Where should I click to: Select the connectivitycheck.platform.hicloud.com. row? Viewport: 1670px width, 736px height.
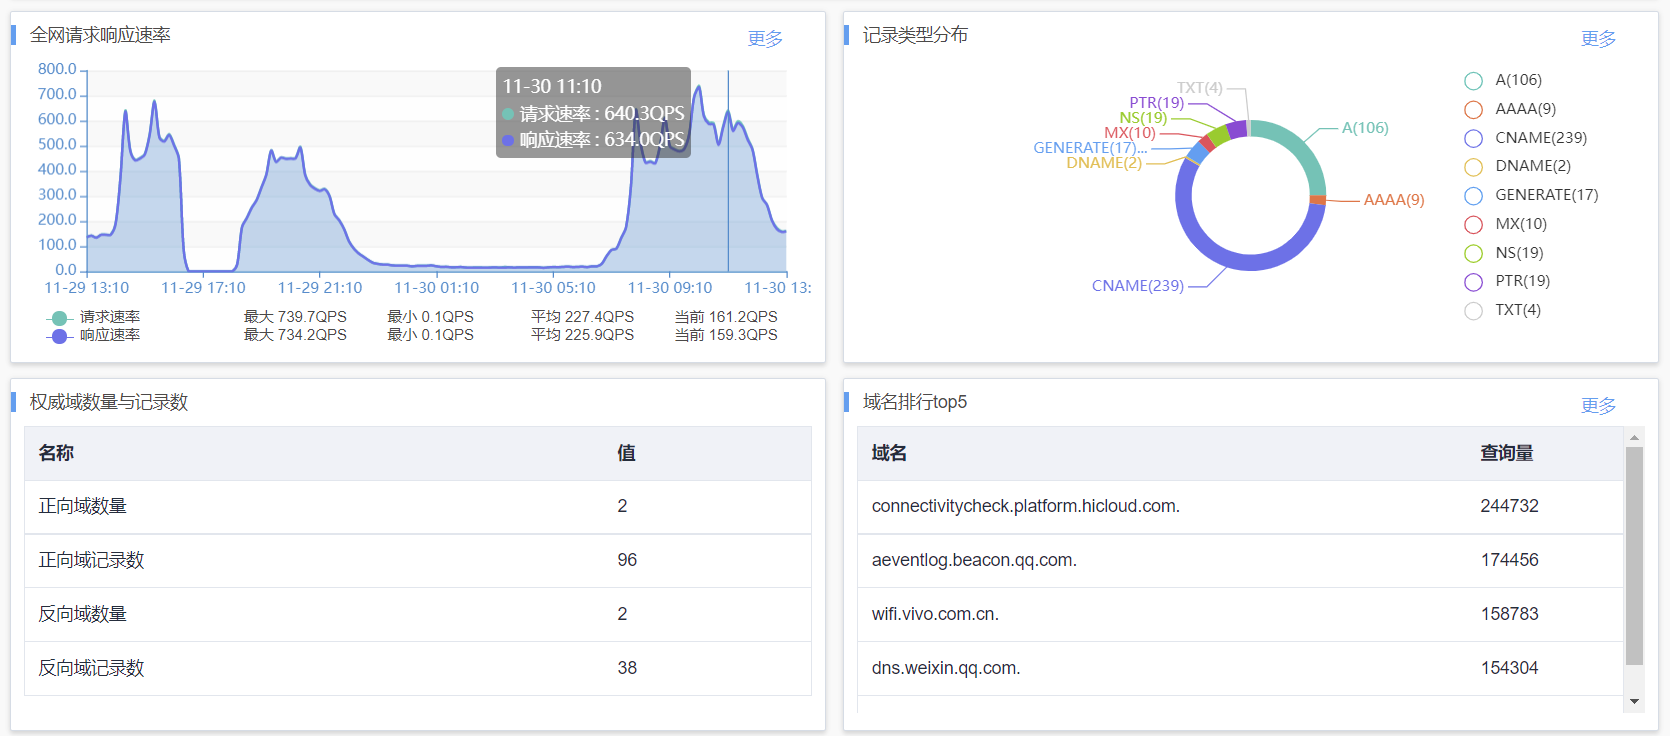coord(1025,506)
